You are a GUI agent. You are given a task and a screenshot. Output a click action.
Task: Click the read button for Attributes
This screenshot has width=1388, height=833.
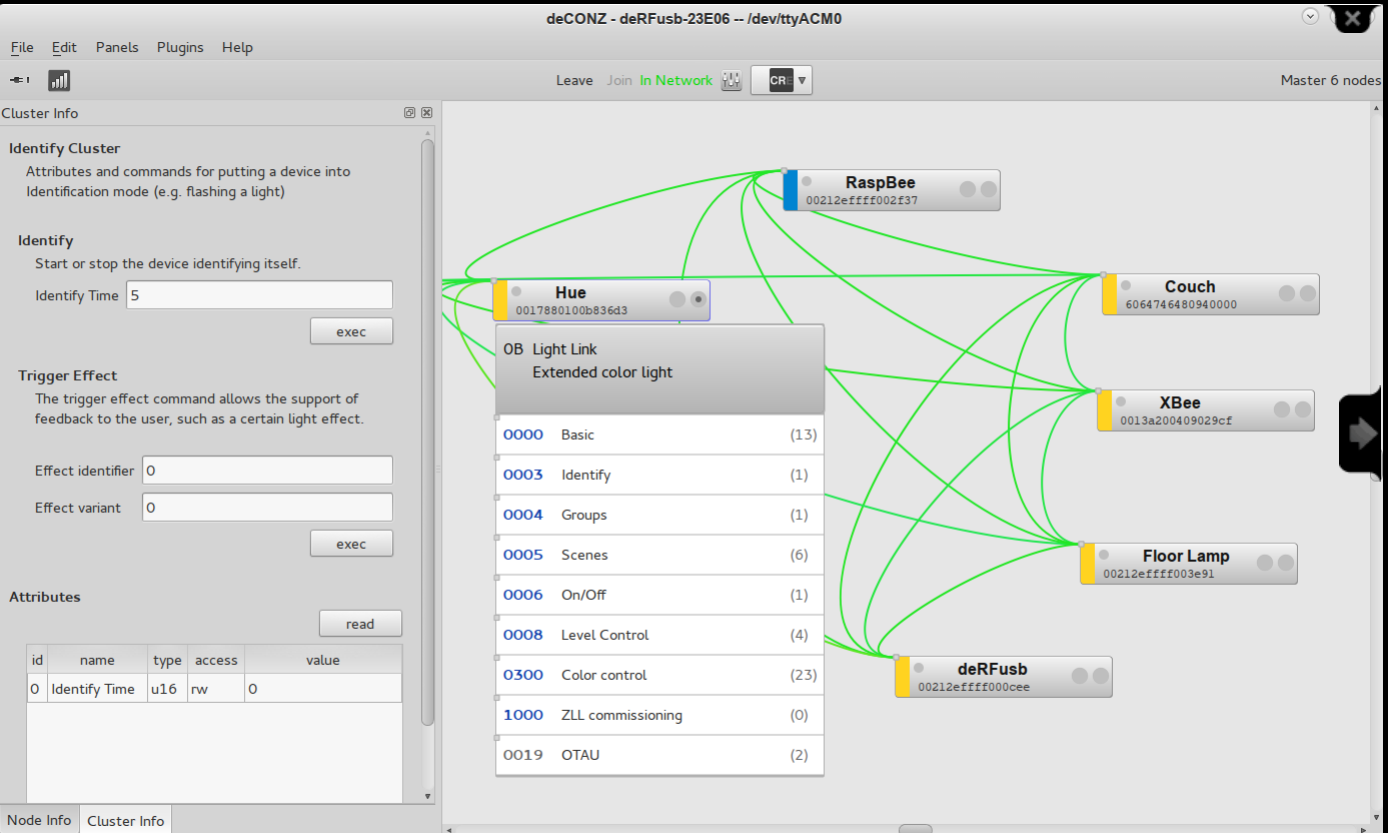coord(360,624)
